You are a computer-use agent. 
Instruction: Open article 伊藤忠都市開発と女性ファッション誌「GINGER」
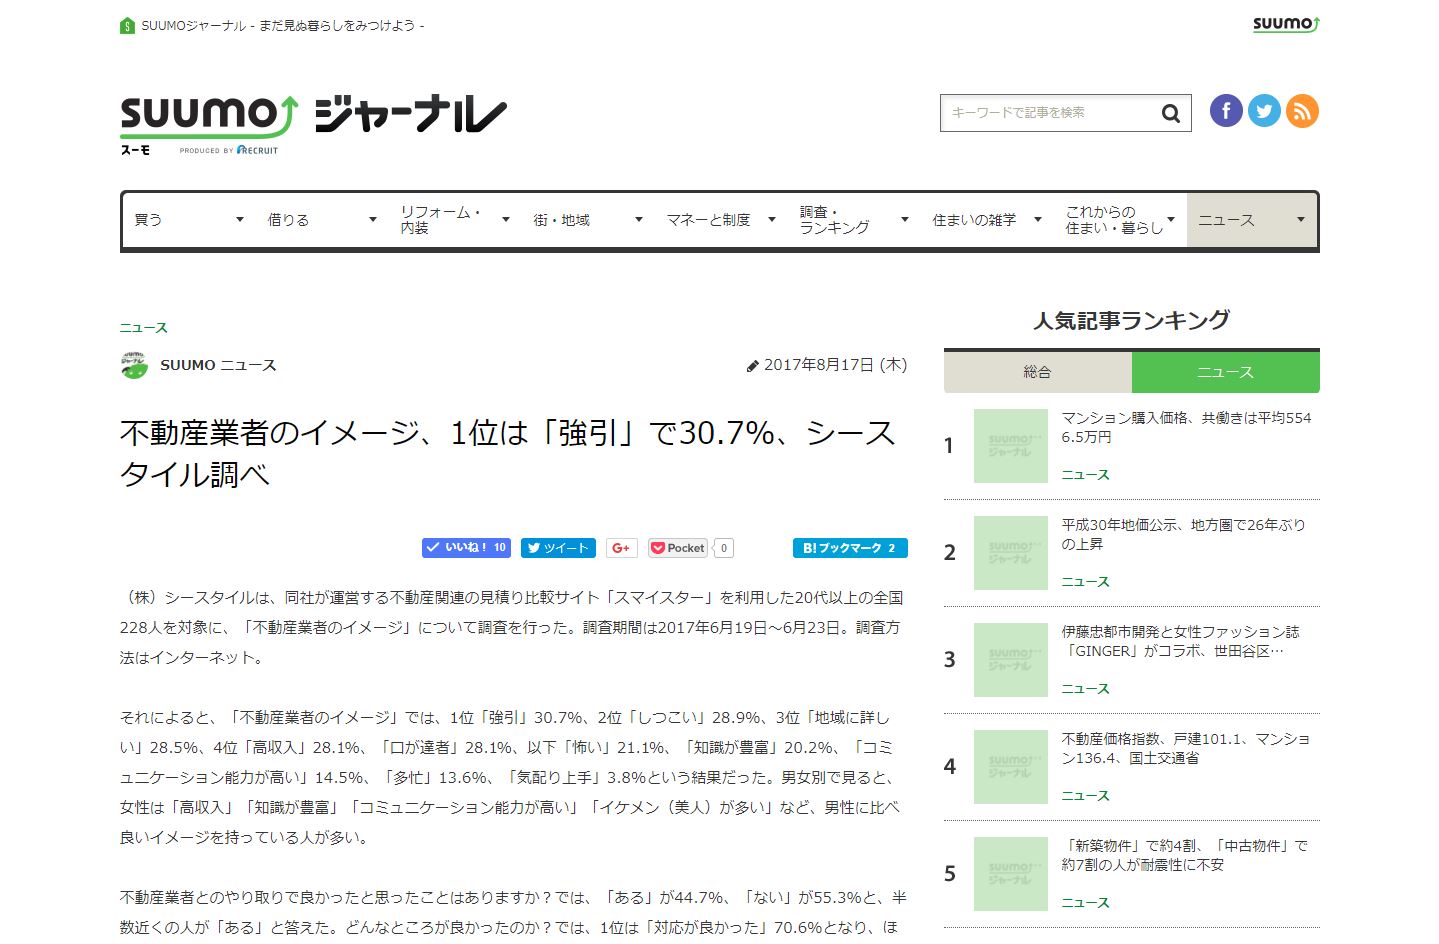pos(1180,641)
